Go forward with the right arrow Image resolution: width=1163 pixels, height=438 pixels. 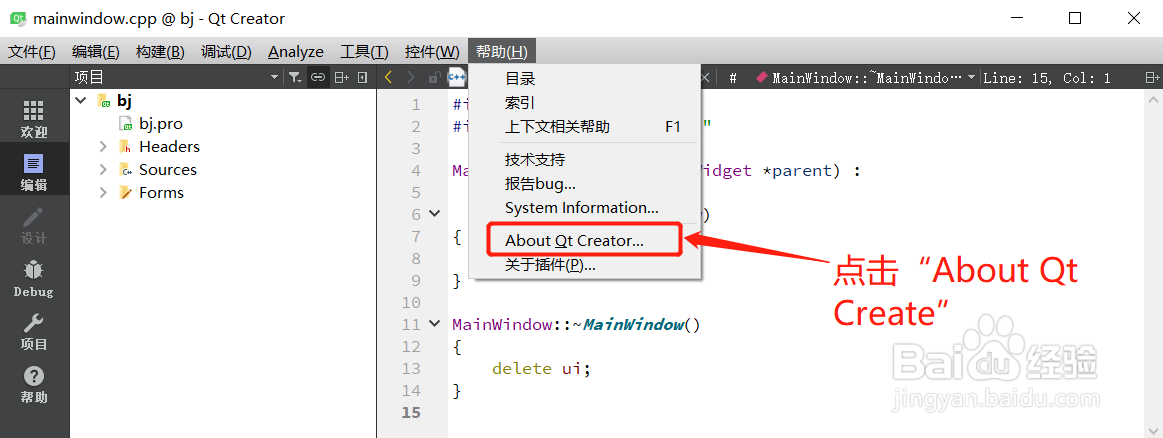410,77
